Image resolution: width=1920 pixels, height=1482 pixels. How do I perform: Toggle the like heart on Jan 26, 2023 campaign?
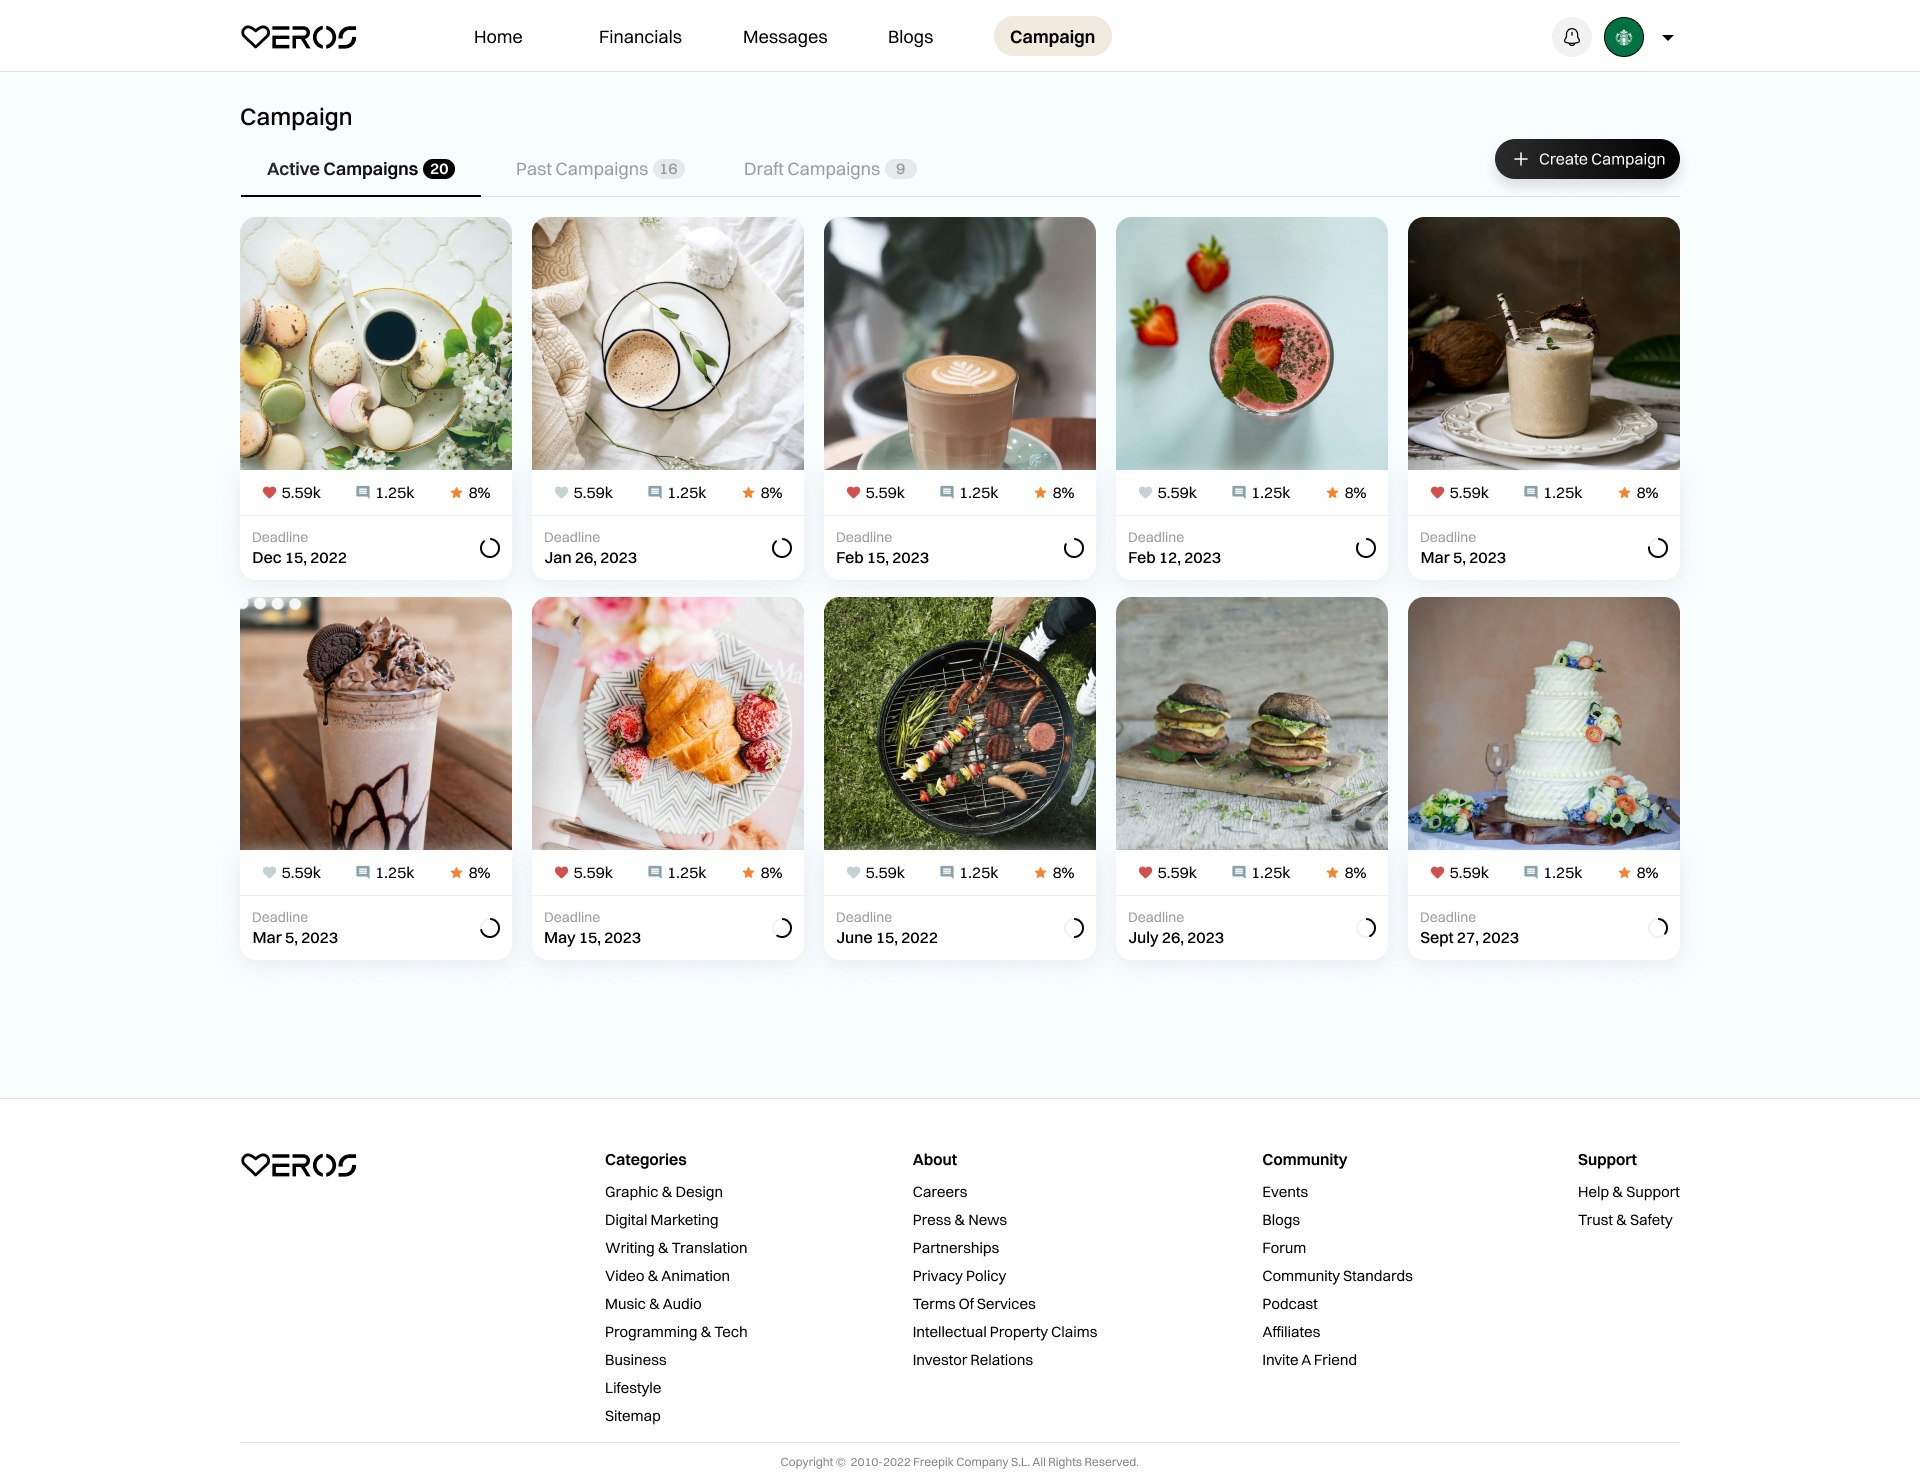pyautogui.click(x=561, y=492)
